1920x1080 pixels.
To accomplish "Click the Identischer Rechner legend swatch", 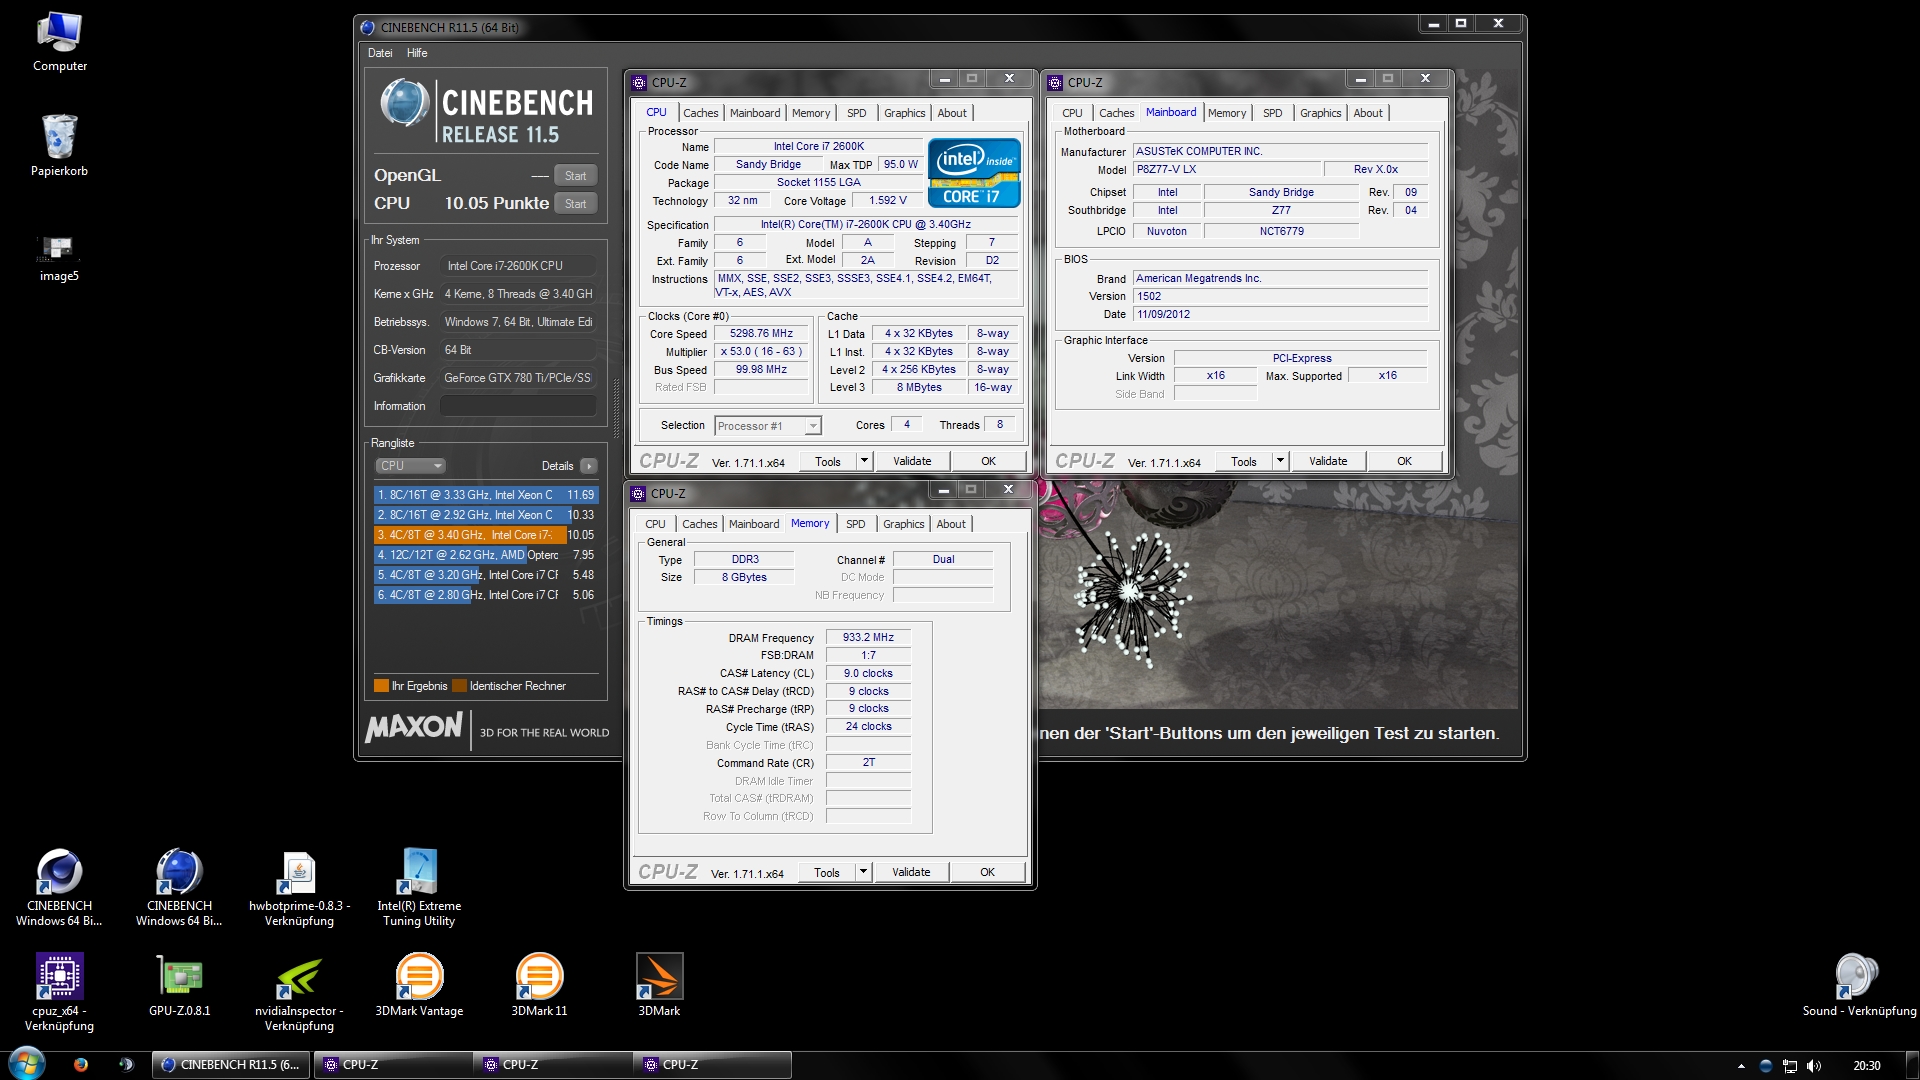I will point(459,686).
